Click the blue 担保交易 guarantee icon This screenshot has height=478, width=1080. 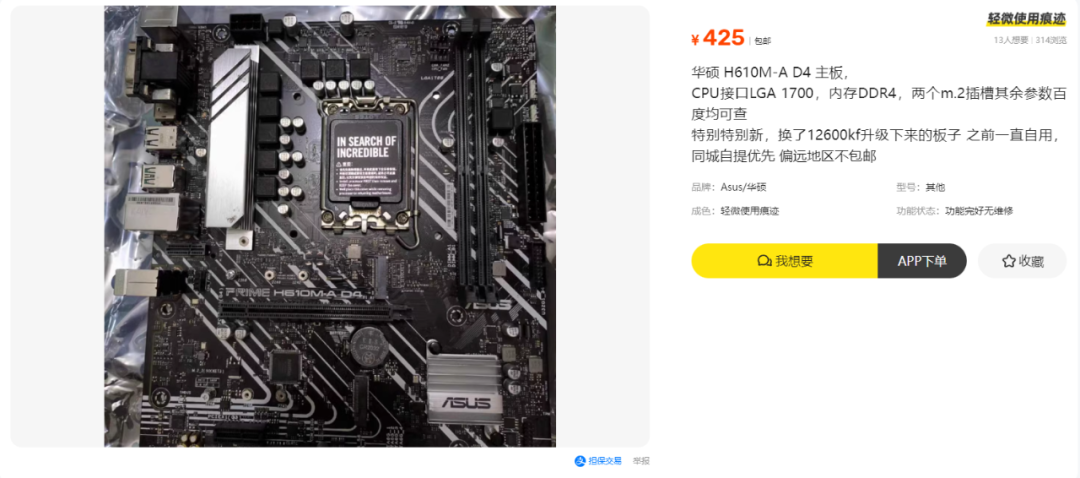[x=579, y=461]
